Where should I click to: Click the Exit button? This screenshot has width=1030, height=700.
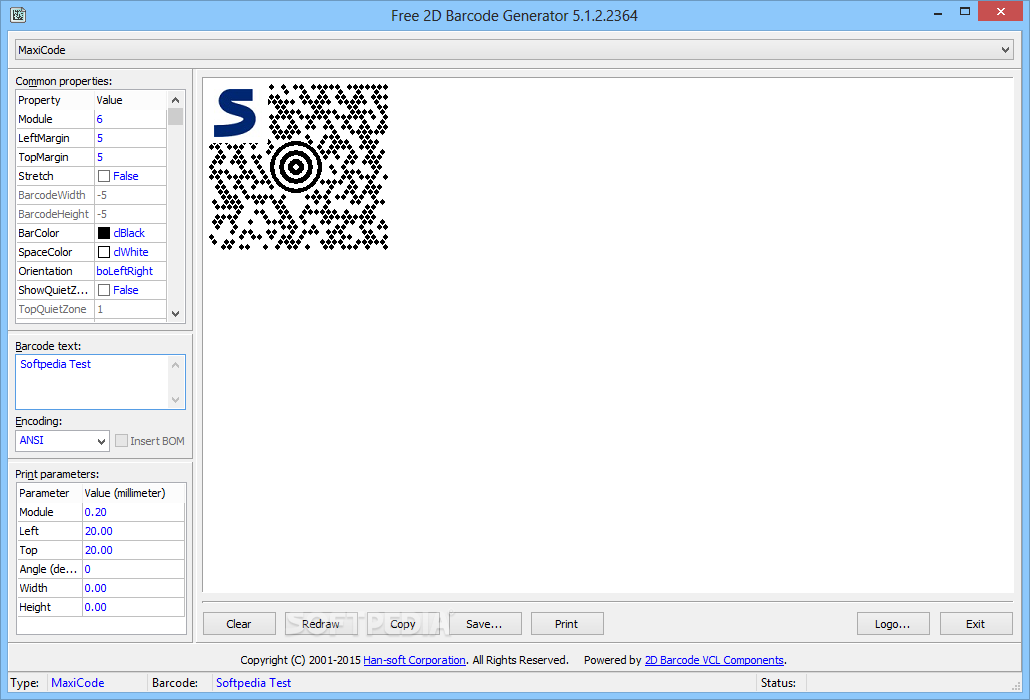(x=975, y=624)
